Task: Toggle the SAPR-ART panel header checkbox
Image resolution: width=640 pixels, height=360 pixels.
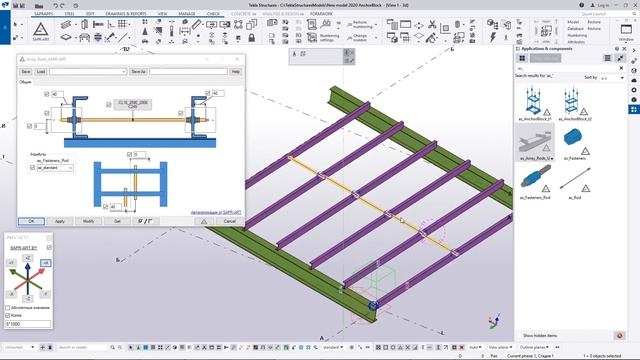Action: [x=49, y=247]
